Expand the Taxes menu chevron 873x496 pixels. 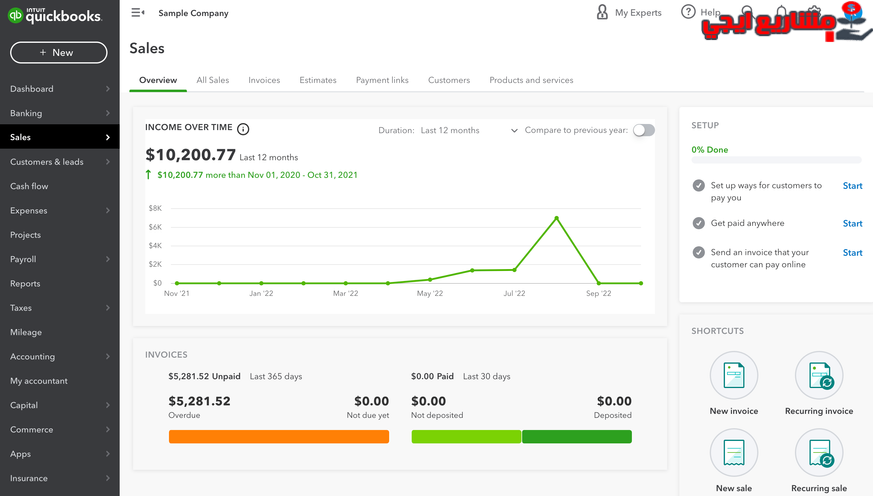107,308
